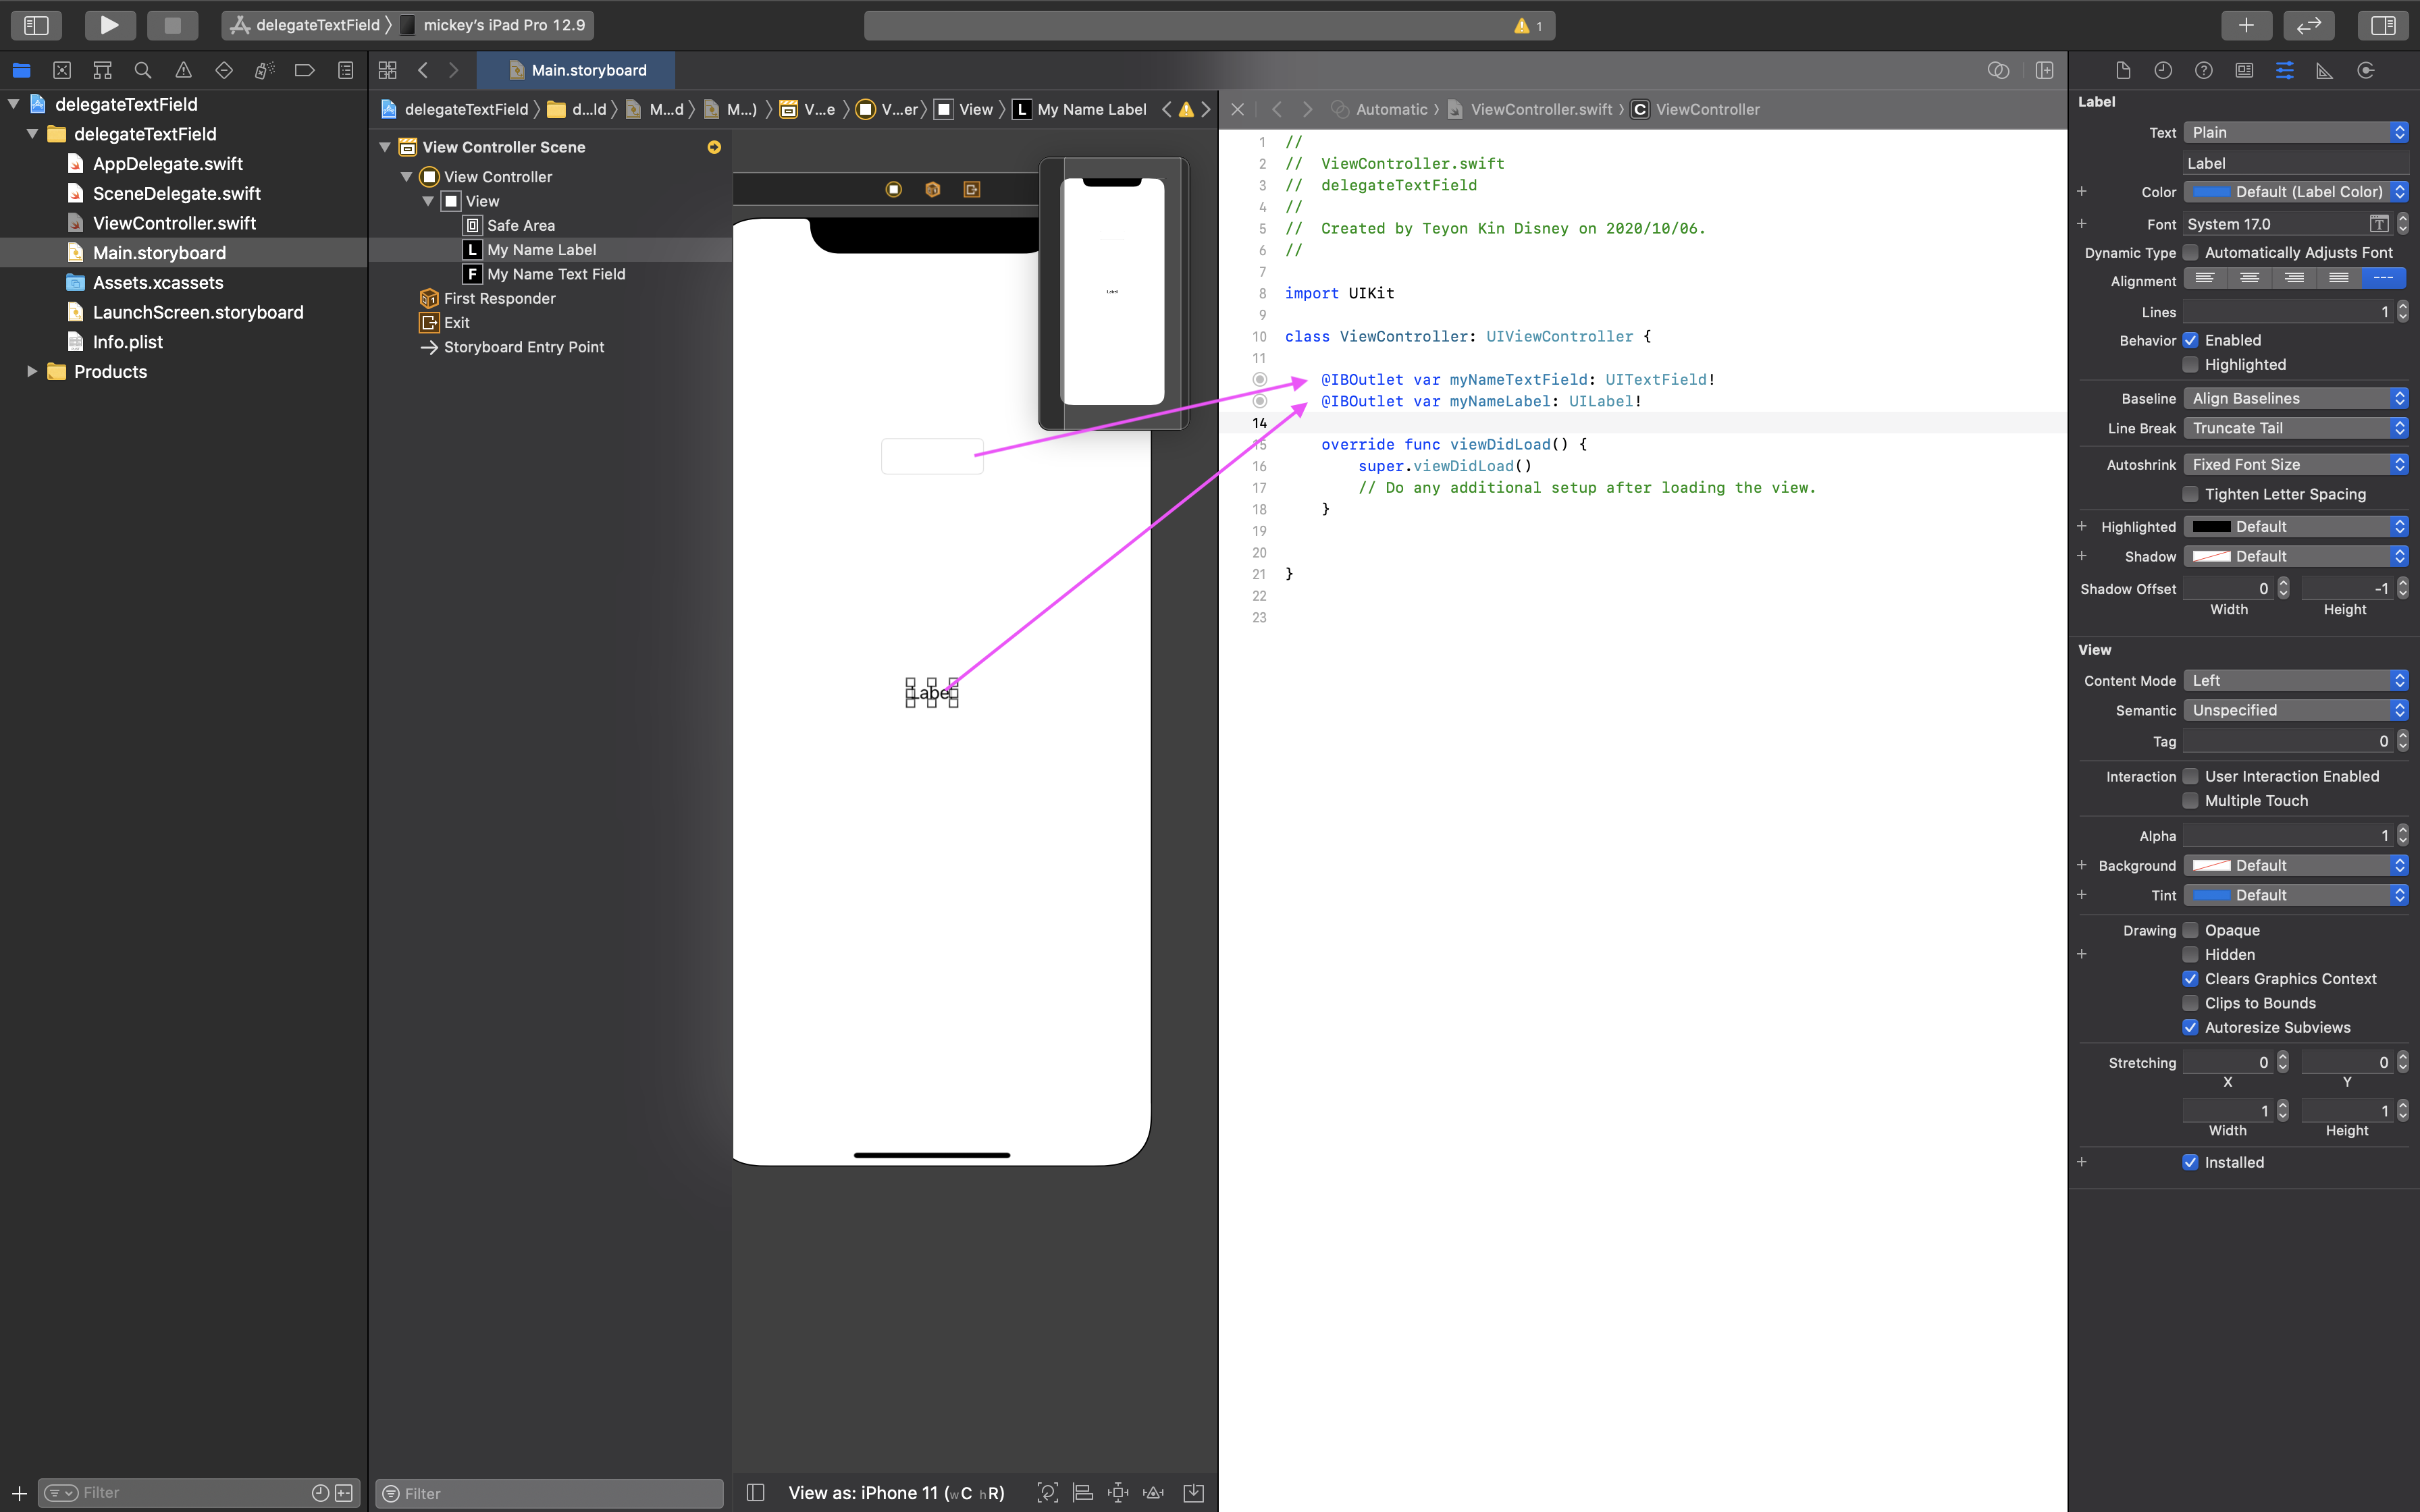
Task: Collapse the View Controller Scene
Action: [x=385, y=147]
